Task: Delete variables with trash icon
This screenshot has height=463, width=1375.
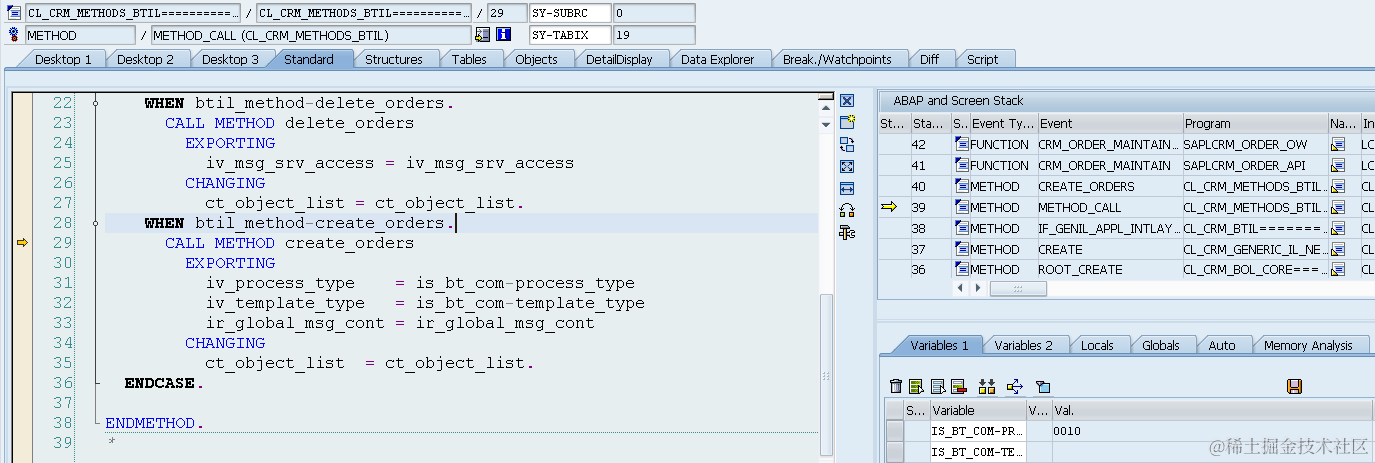Action: [896, 386]
